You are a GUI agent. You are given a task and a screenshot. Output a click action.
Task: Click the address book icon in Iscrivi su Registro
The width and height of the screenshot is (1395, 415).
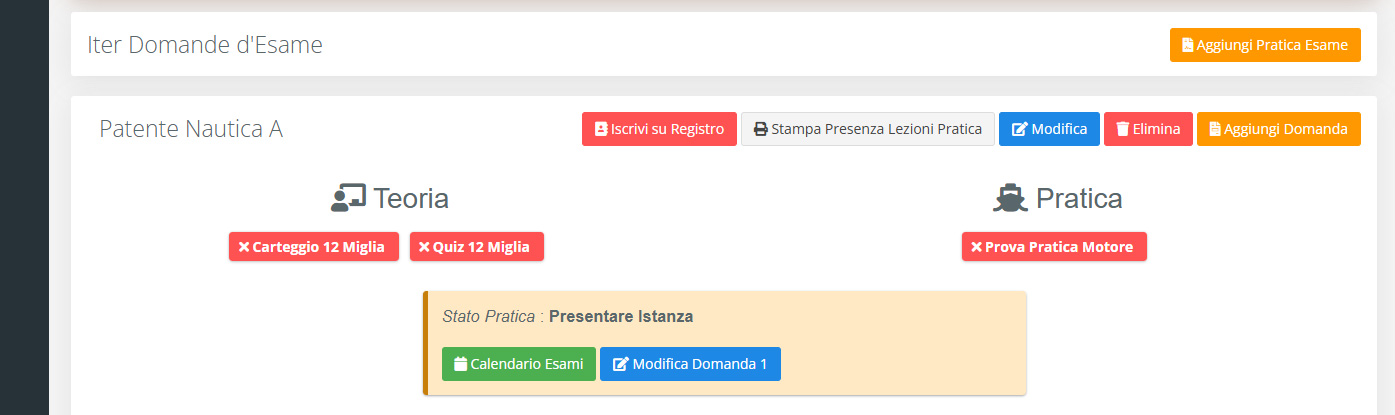(601, 129)
